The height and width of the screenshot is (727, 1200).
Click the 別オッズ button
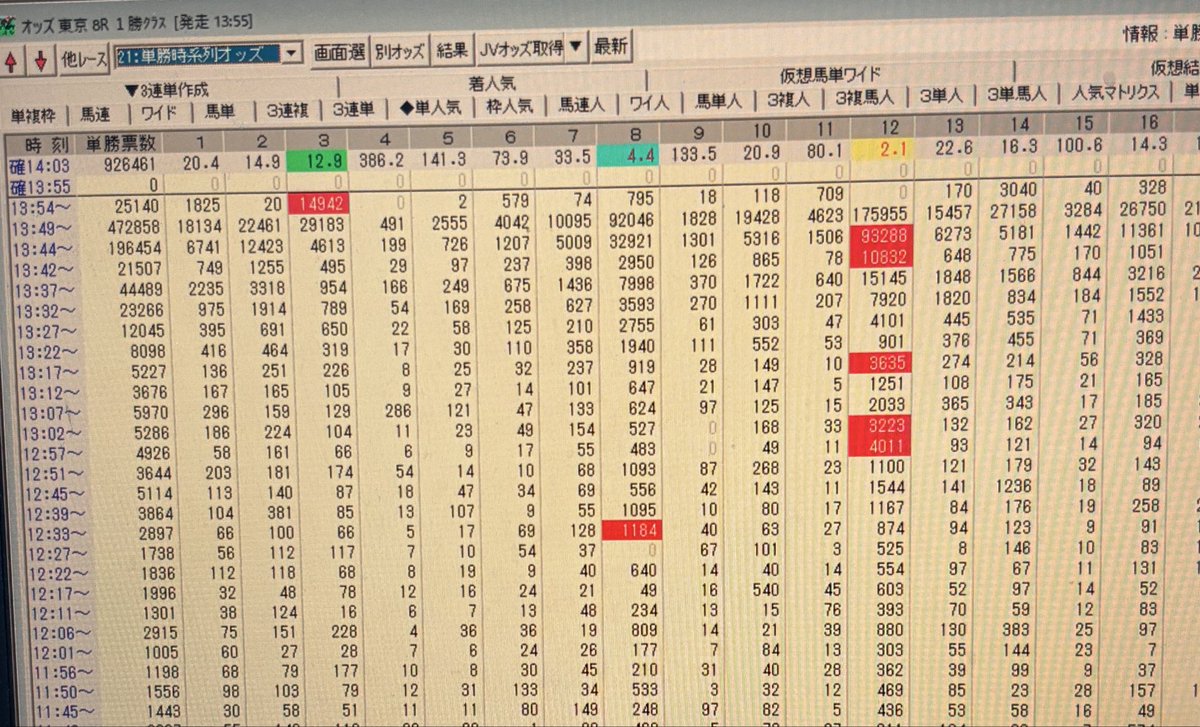(401, 50)
